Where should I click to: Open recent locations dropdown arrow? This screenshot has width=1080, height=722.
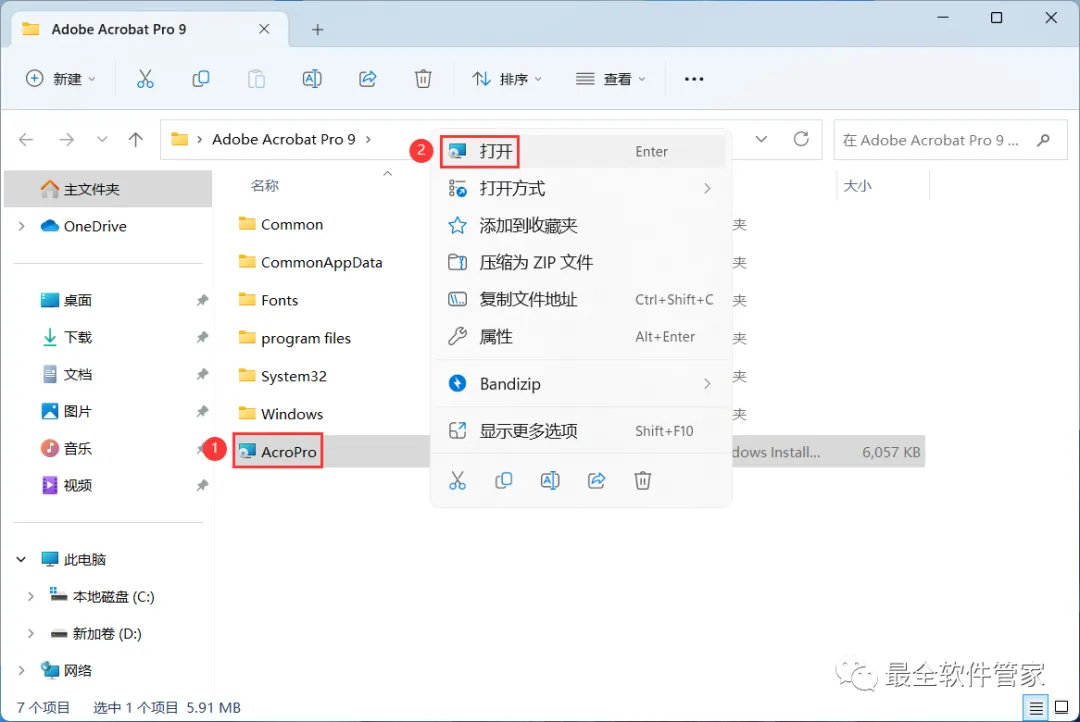[102, 140]
